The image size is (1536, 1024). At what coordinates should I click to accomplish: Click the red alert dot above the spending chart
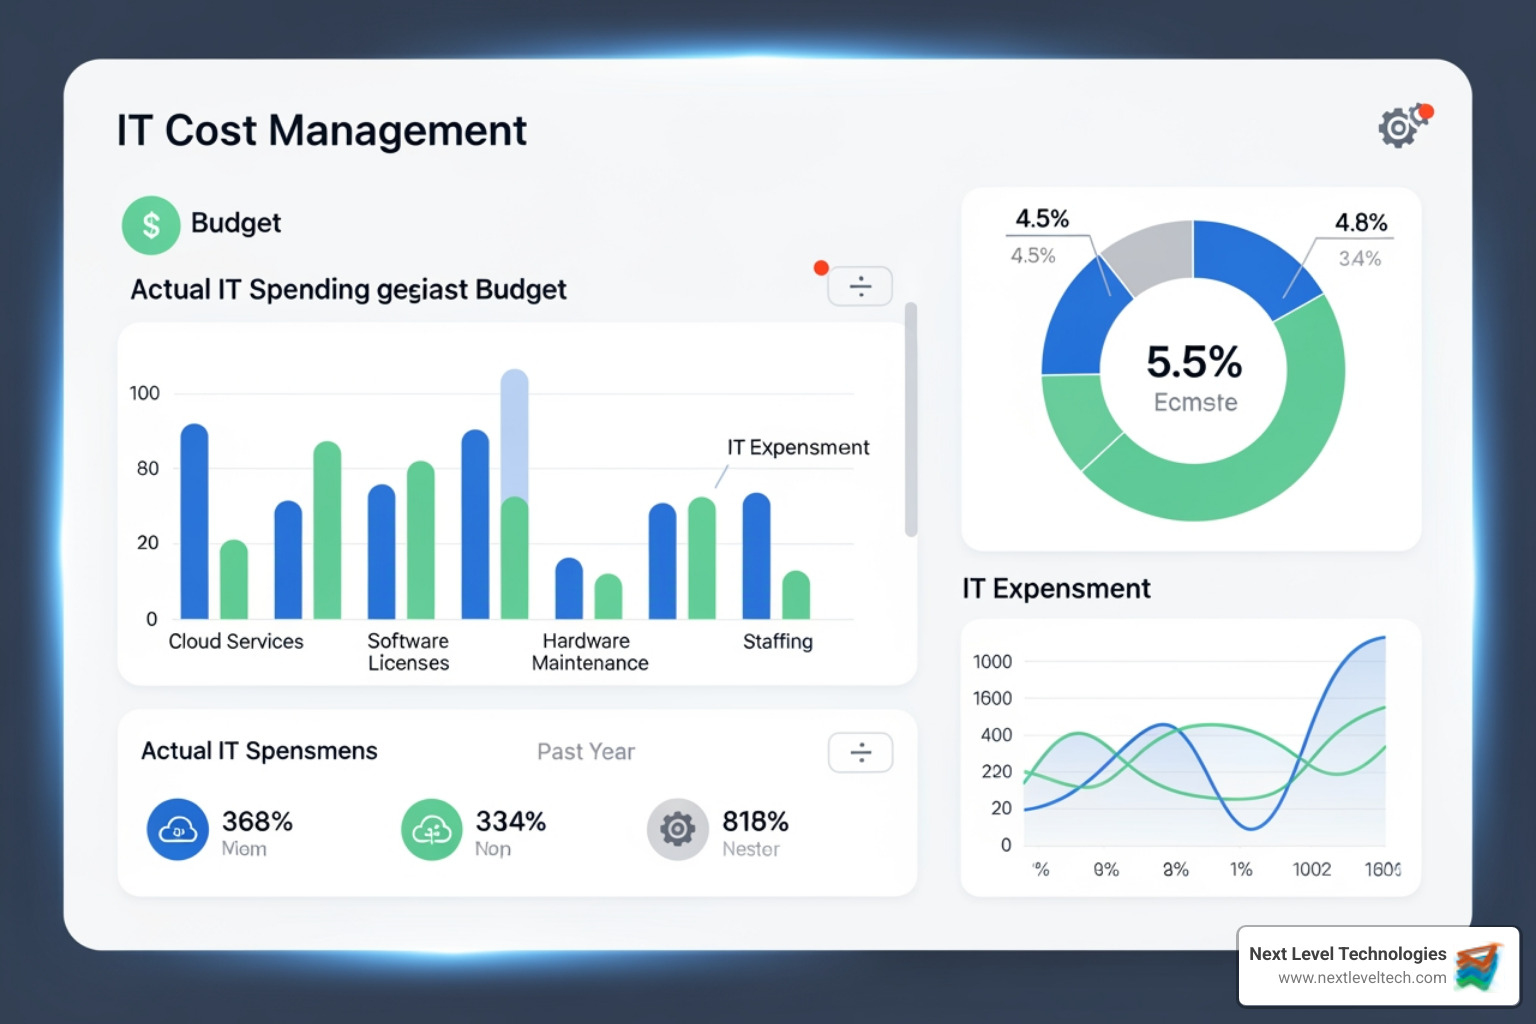click(x=821, y=267)
